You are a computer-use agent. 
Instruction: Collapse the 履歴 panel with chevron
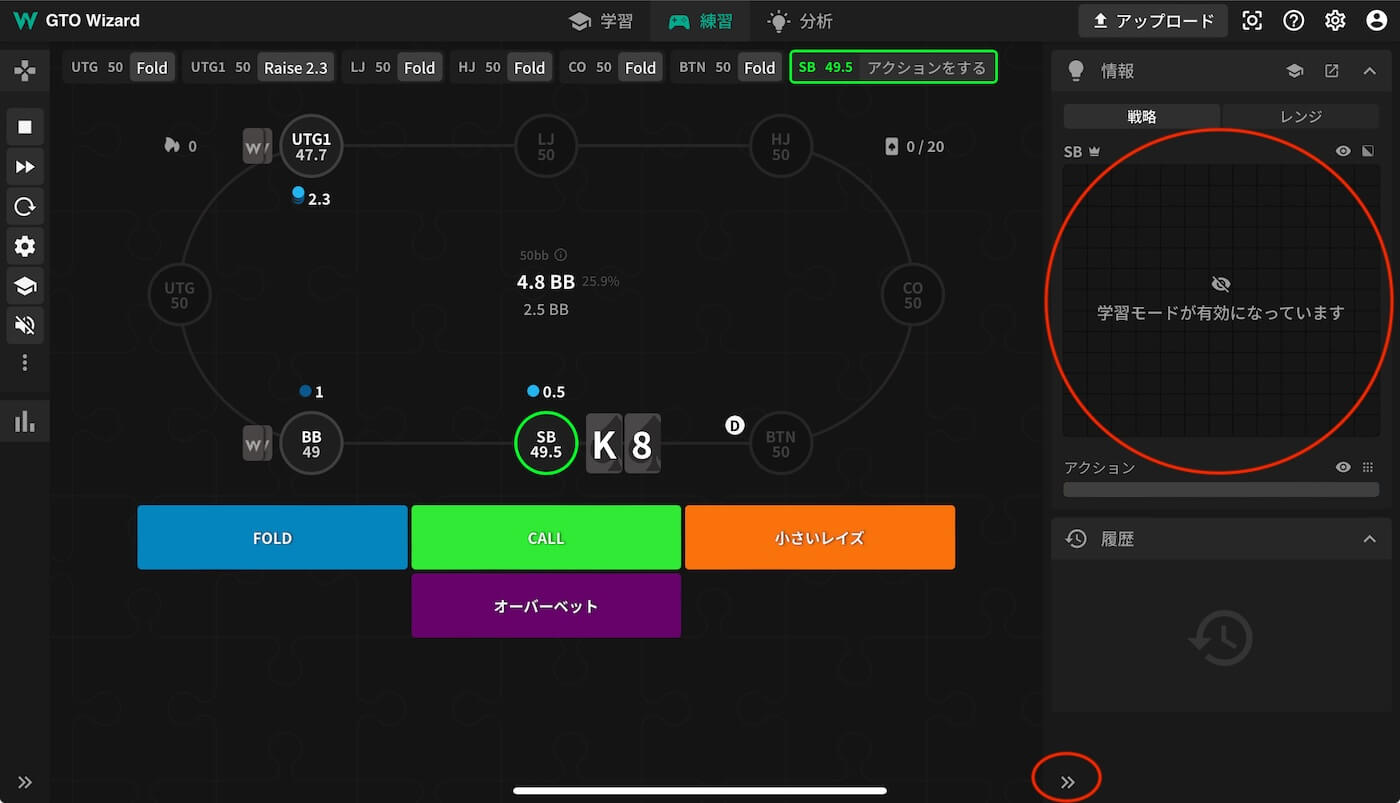pos(1369,539)
